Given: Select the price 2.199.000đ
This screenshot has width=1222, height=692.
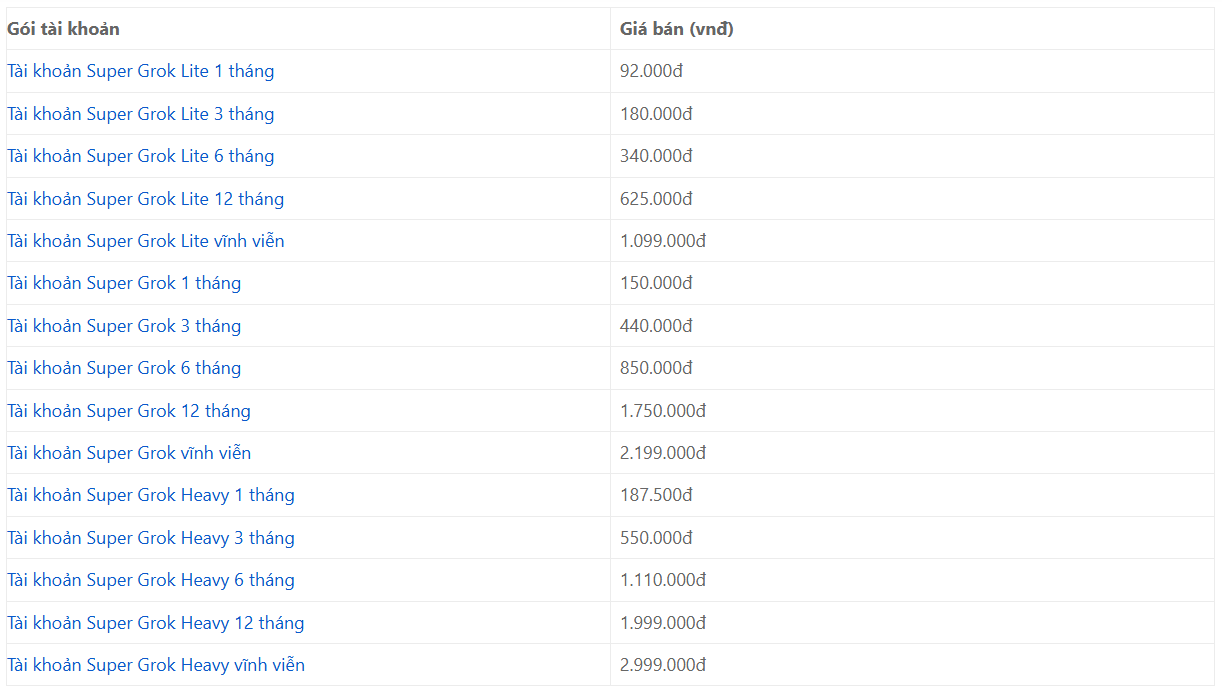Looking at the screenshot, I should click(x=663, y=453).
